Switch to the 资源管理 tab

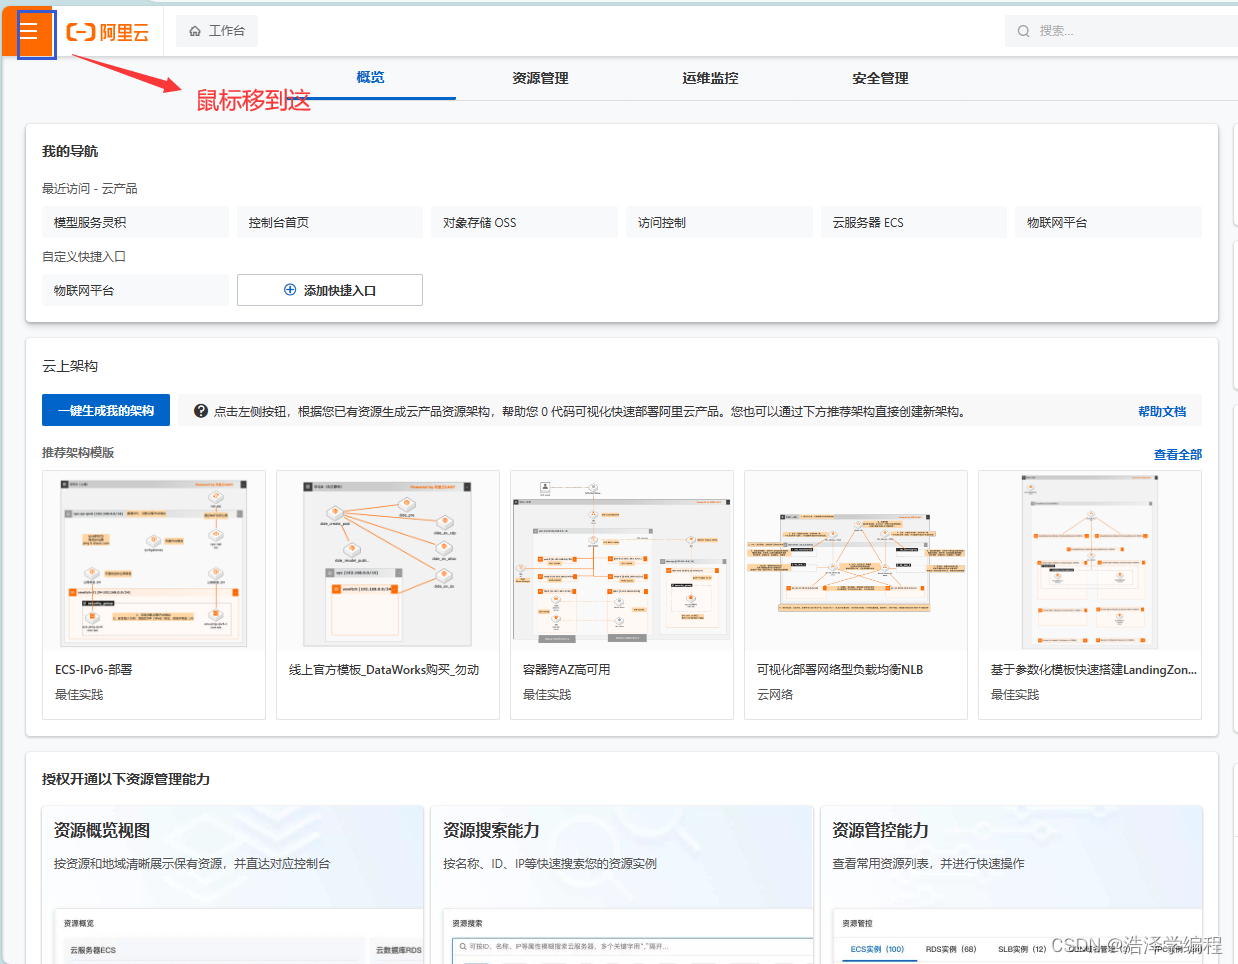click(x=539, y=78)
